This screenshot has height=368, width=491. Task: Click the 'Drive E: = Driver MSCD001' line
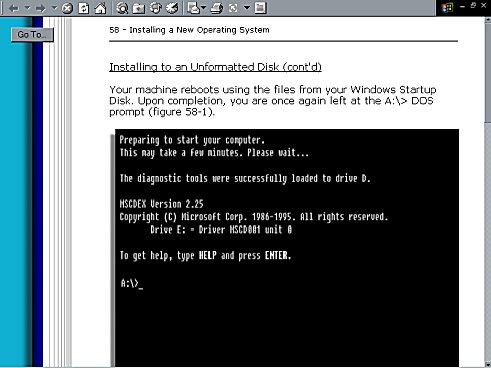(221, 229)
